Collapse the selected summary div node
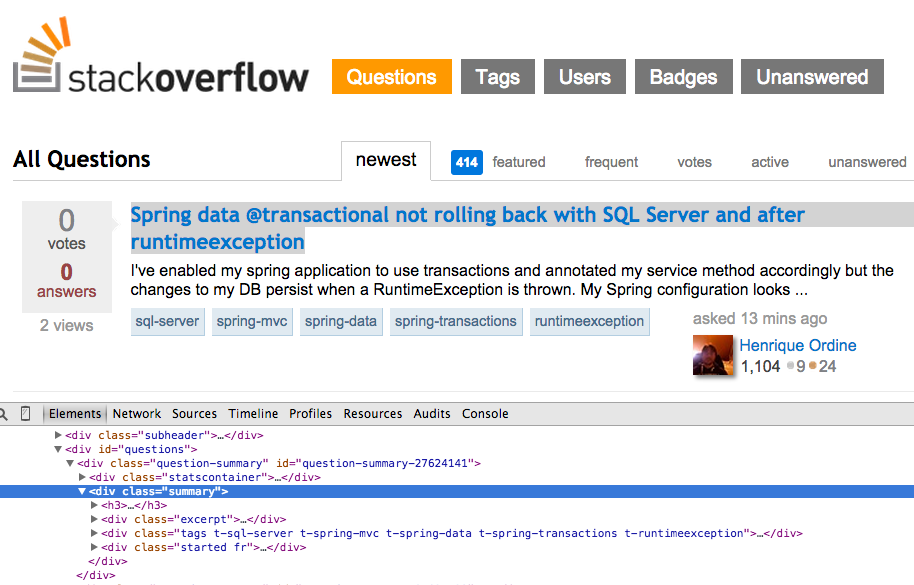 pos(82,491)
